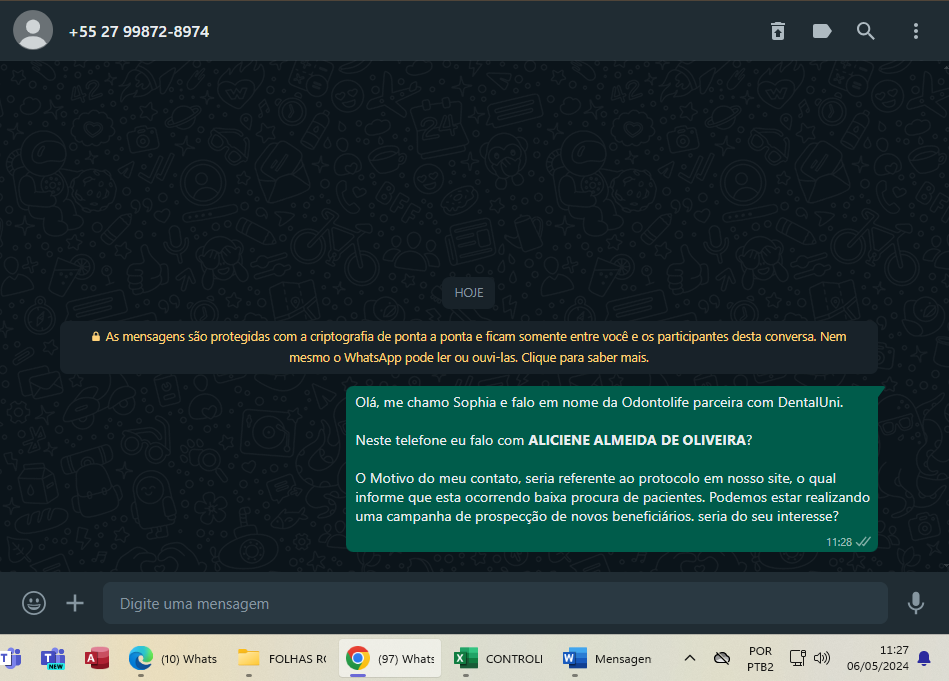The height and width of the screenshot is (681, 949).
Task: Click the 11:28 message timestamp
Action: (x=838, y=542)
